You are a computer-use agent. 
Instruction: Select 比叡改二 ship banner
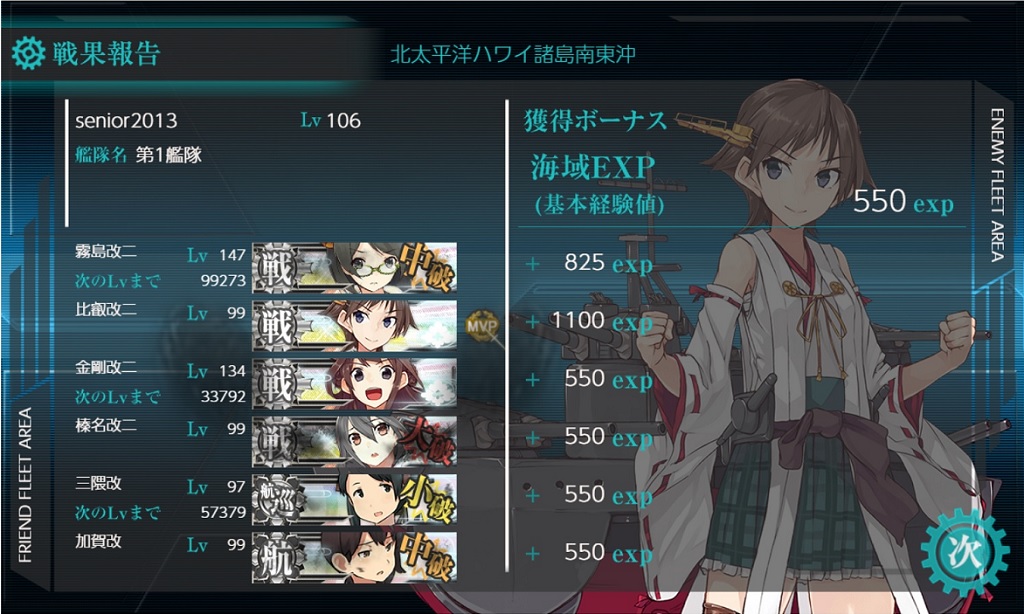point(355,325)
